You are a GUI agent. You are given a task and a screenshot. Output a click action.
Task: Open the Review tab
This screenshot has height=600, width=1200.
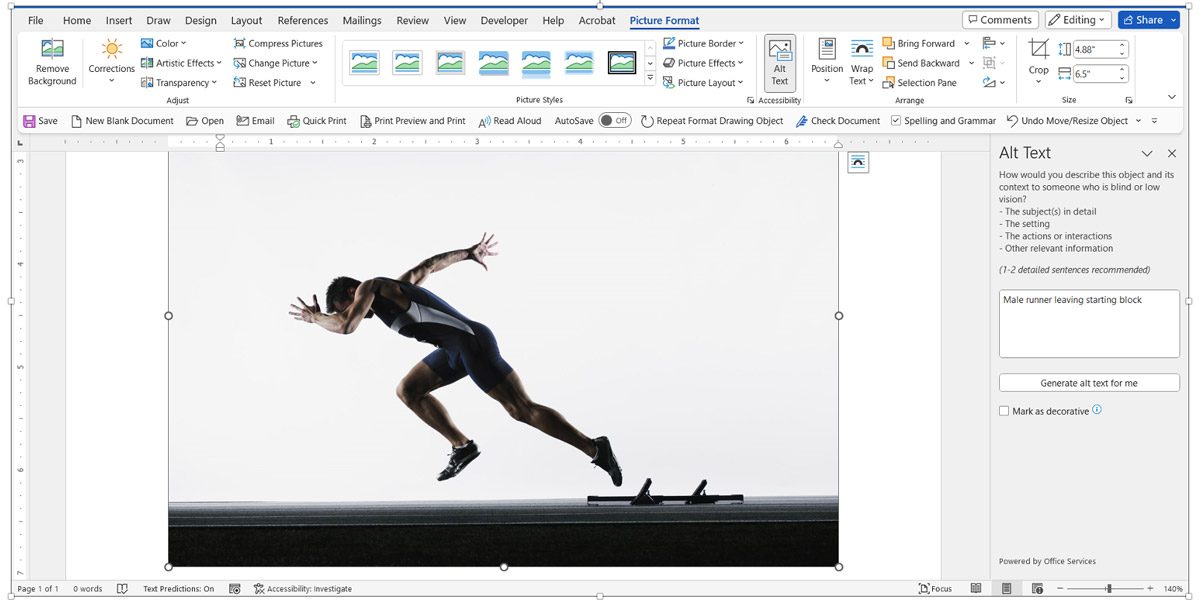tap(412, 20)
